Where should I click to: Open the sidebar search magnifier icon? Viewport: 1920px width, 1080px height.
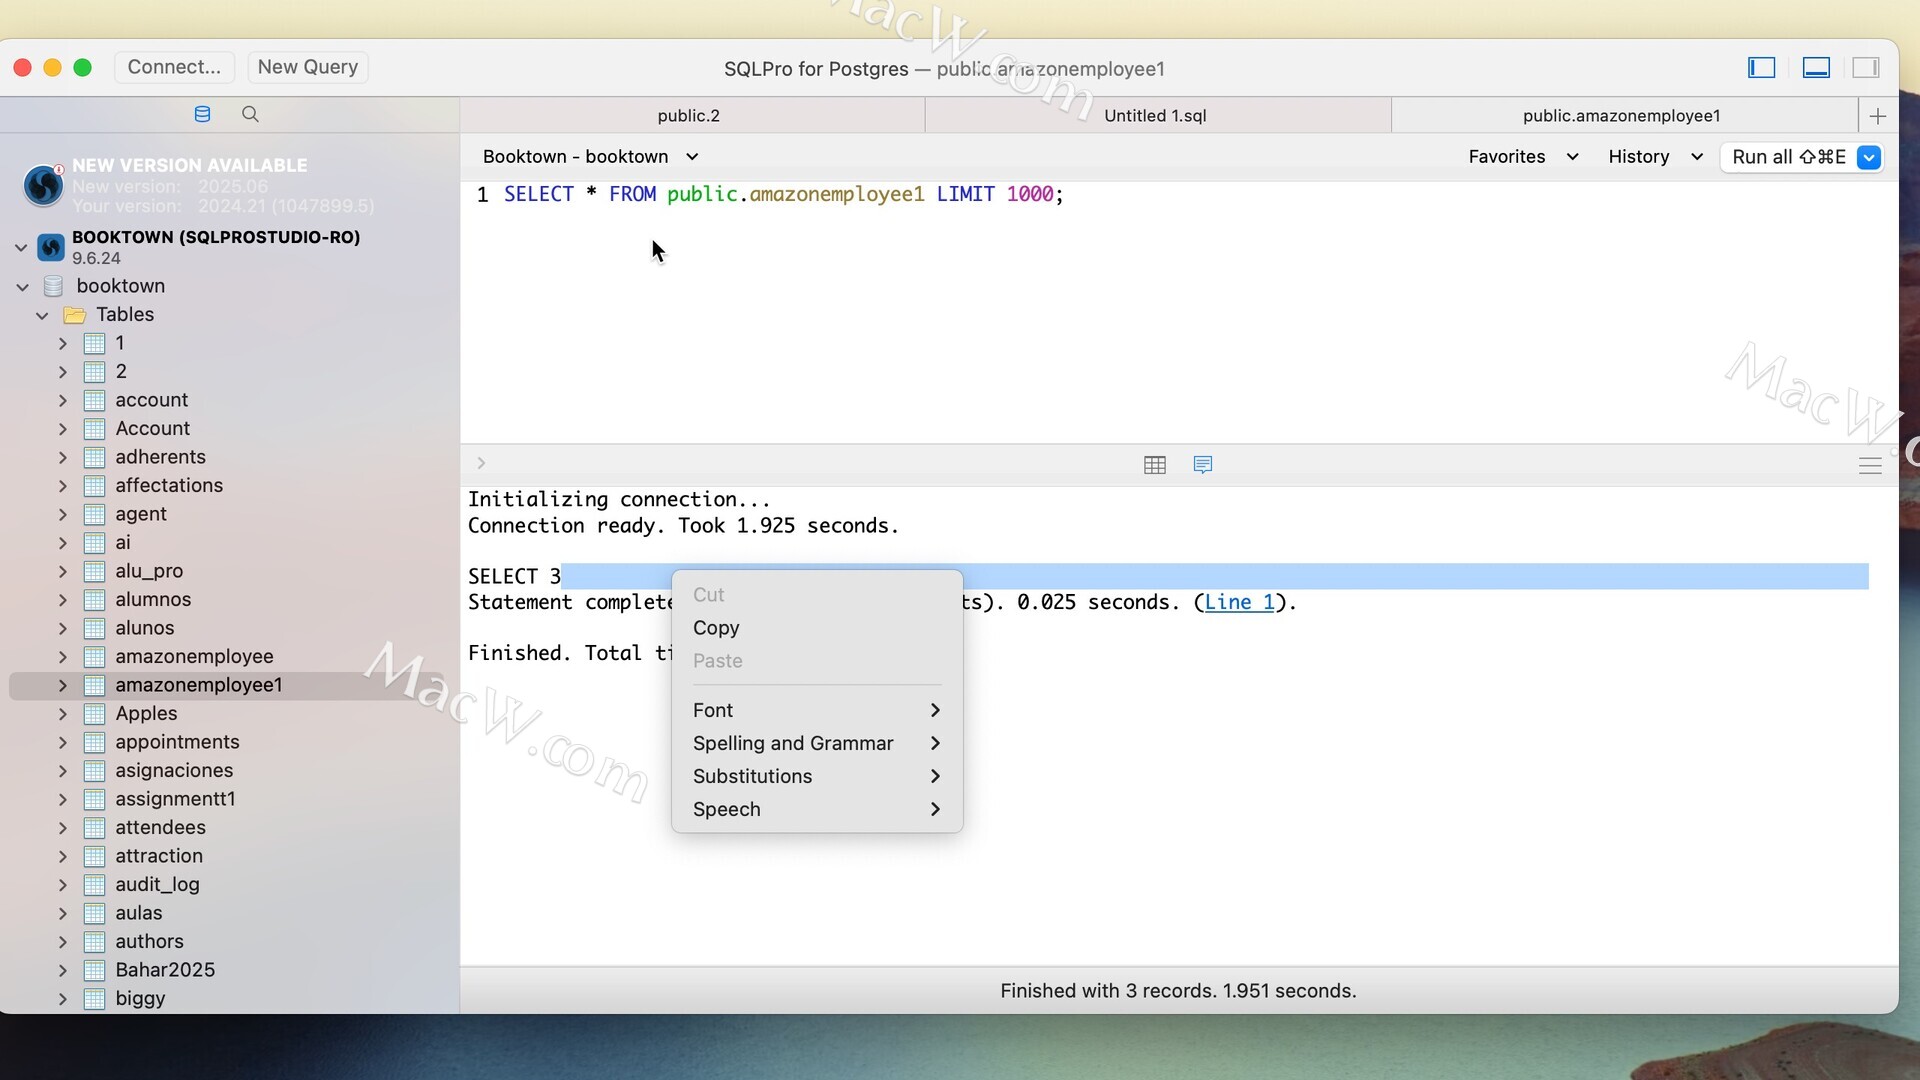pos(250,114)
